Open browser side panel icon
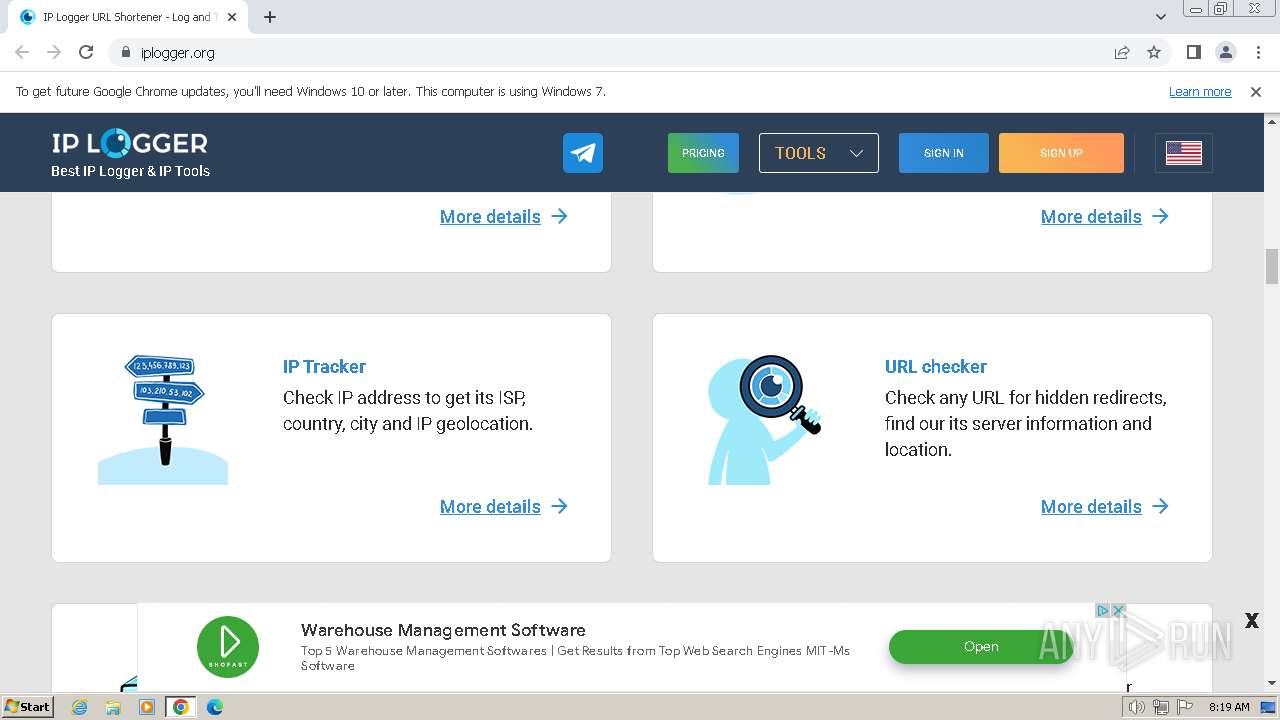This screenshot has height=720, width=1280. pyautogui.click(x=1193, y=52)
